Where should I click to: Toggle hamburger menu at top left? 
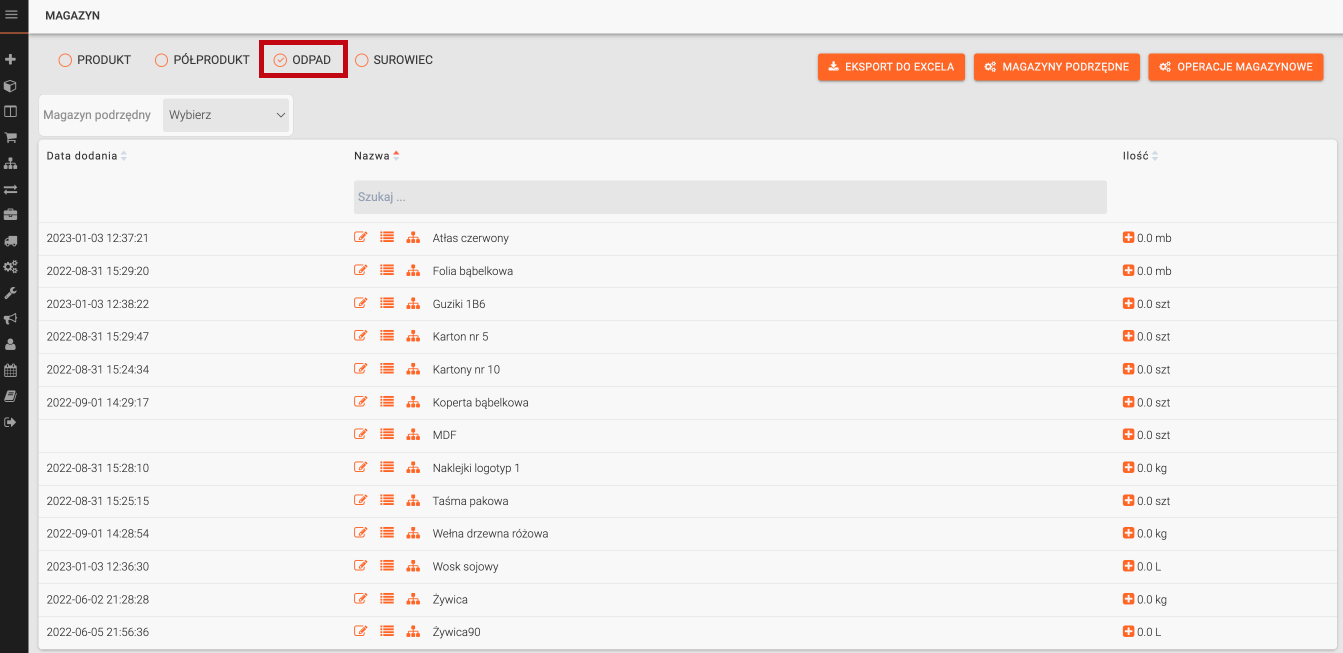click(12, 15)
